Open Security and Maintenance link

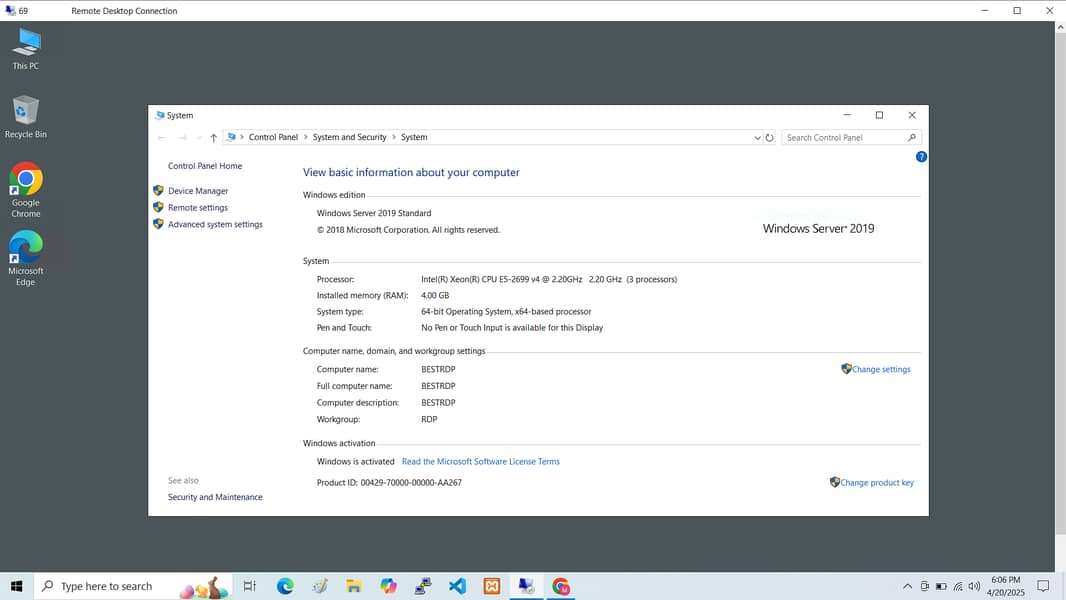[x=215, y=497]
